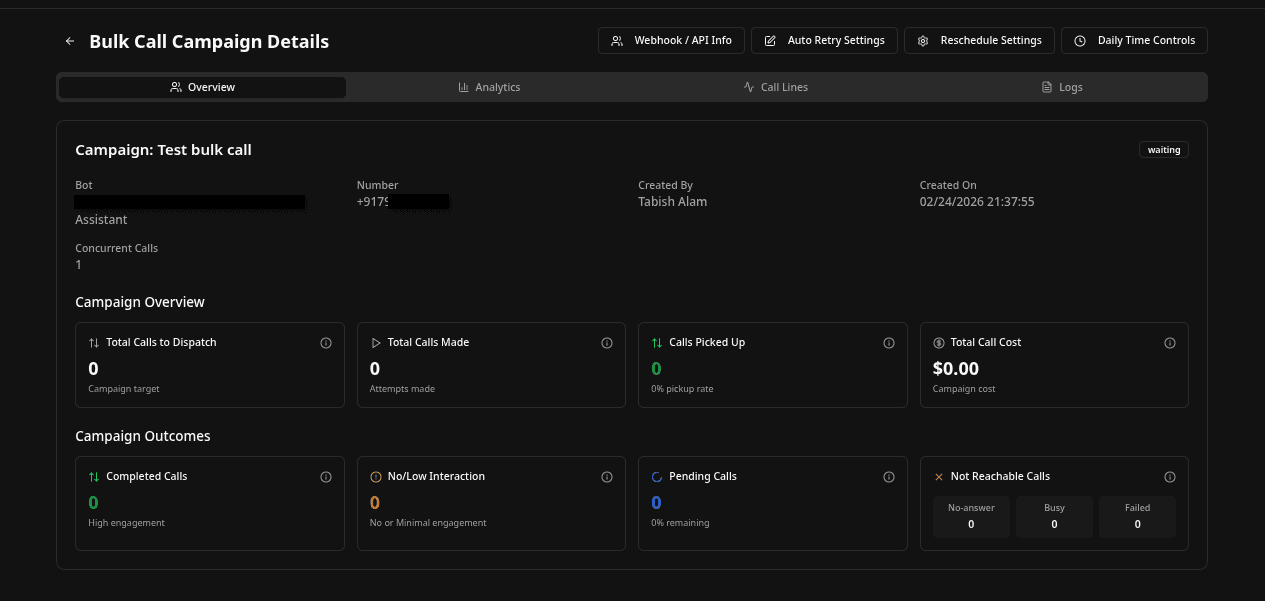Open the Call Lines tab
The height and width of the screenshot is (601, 1265).
pos(776,87)
